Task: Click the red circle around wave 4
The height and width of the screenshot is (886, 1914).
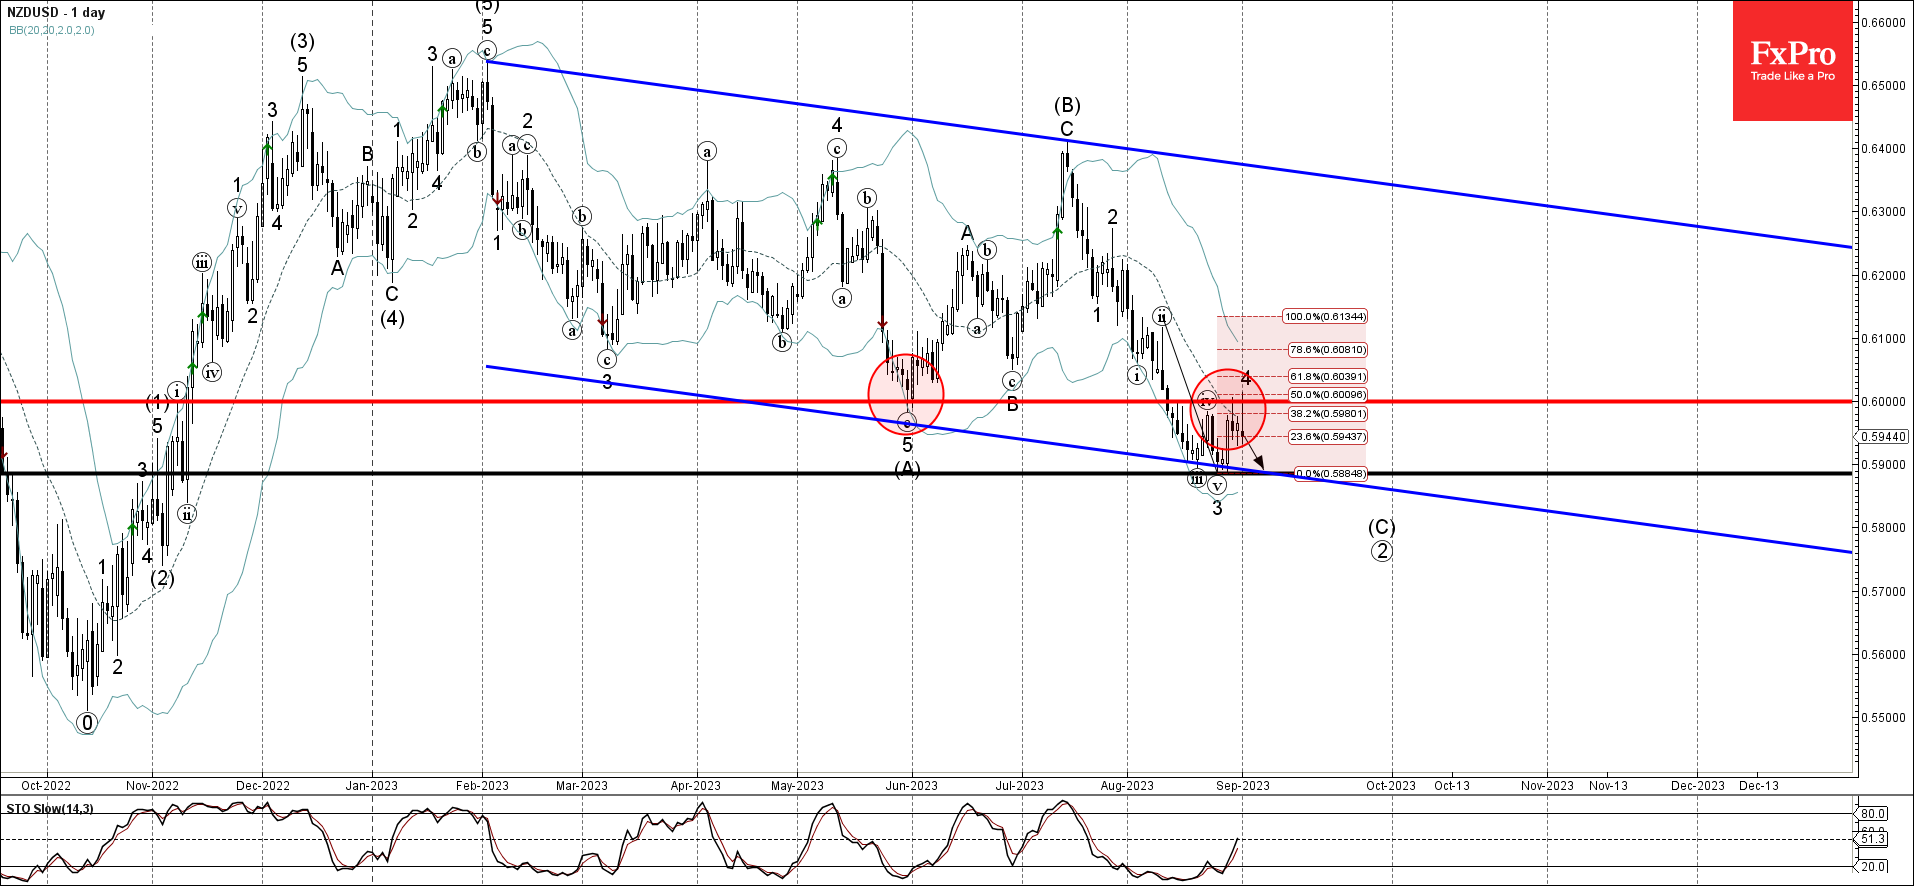Action: click(x=1228, y=408)
